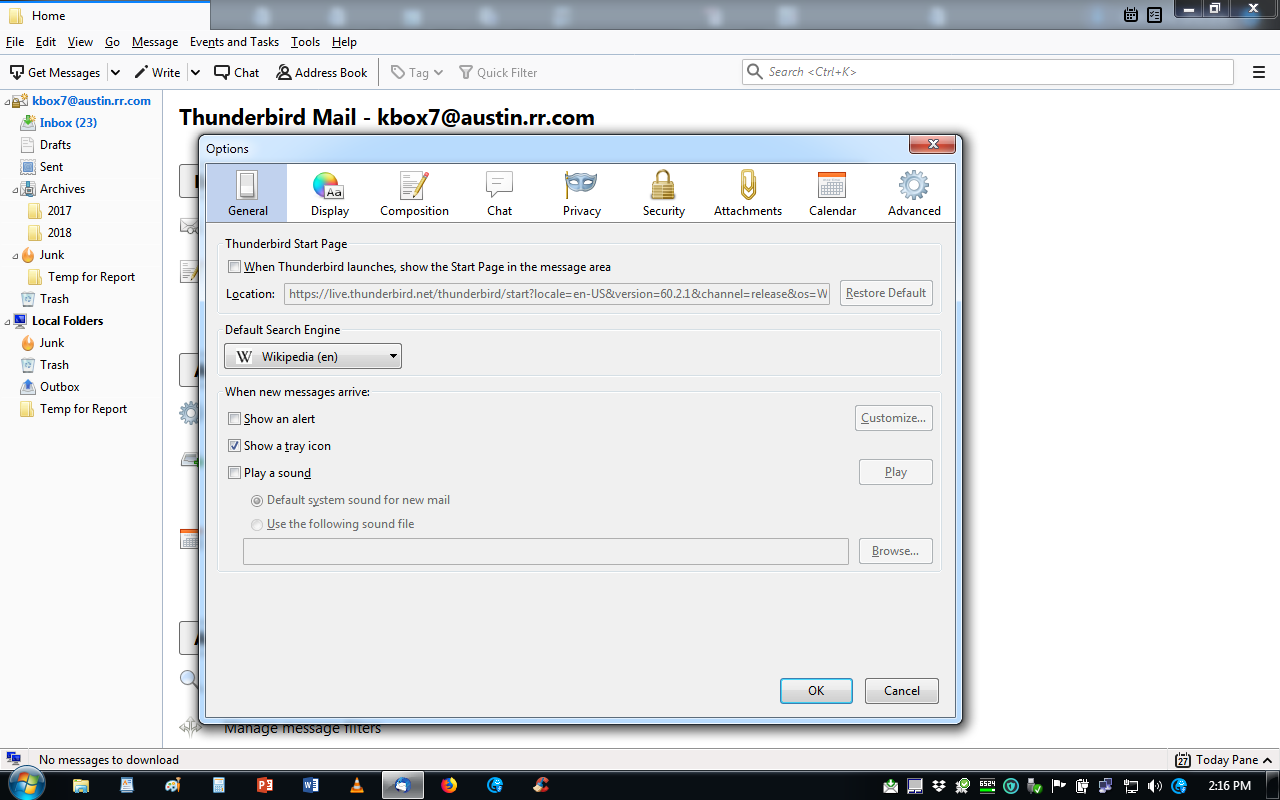1280x800 pixels.
Task: Open the Drafts folder
Action: [55, 145]
